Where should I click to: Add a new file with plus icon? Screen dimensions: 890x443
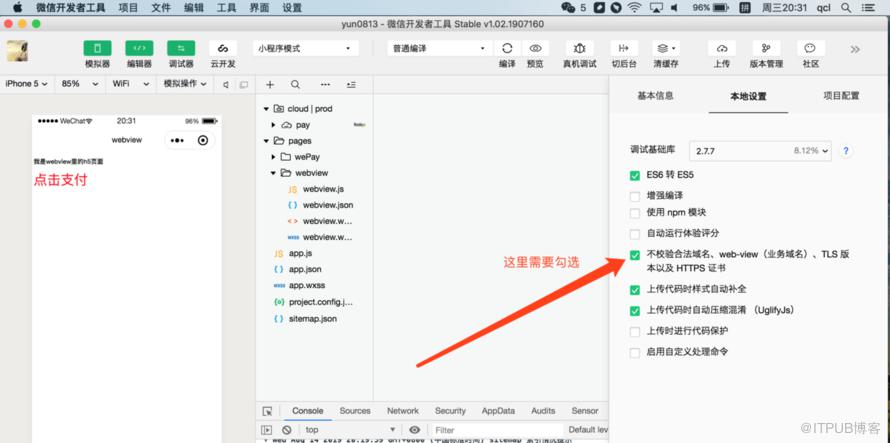click(x=270, y=85)
